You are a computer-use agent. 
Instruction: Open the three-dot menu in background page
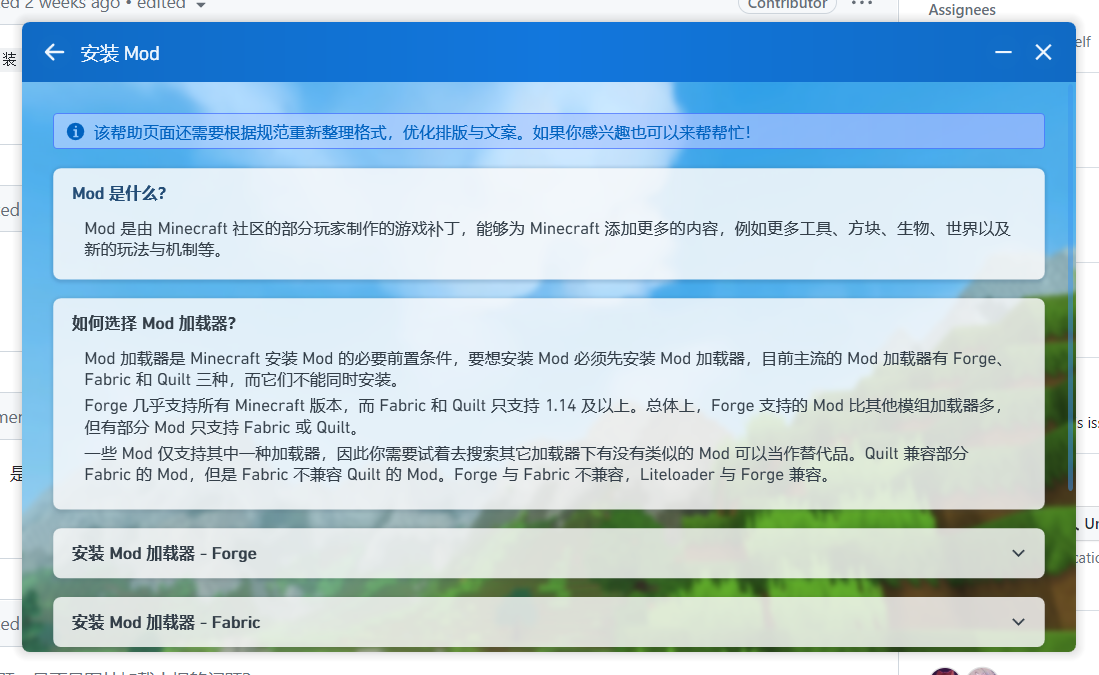point(861,4)
